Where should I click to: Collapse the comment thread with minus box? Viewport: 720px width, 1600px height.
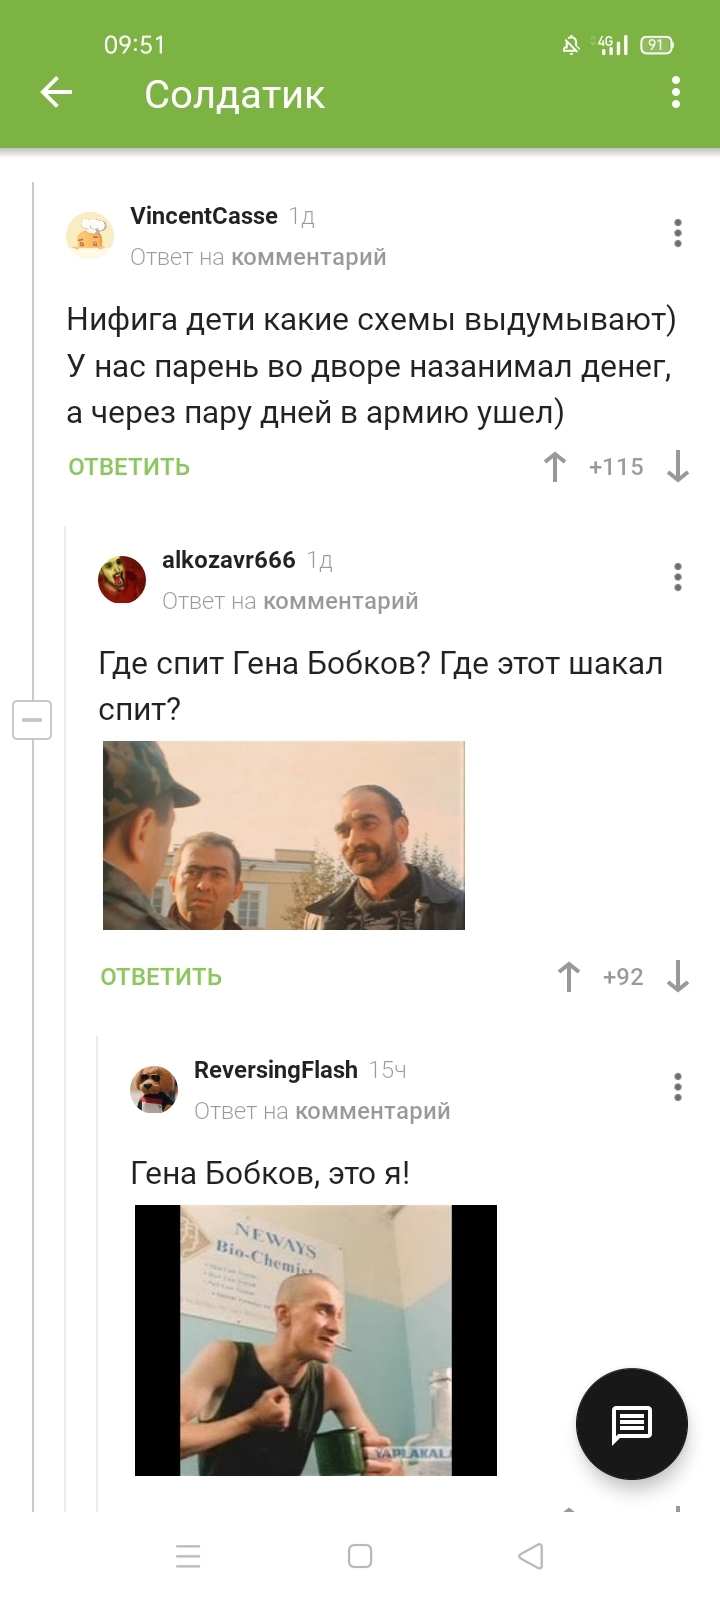(x=32, y=719)
